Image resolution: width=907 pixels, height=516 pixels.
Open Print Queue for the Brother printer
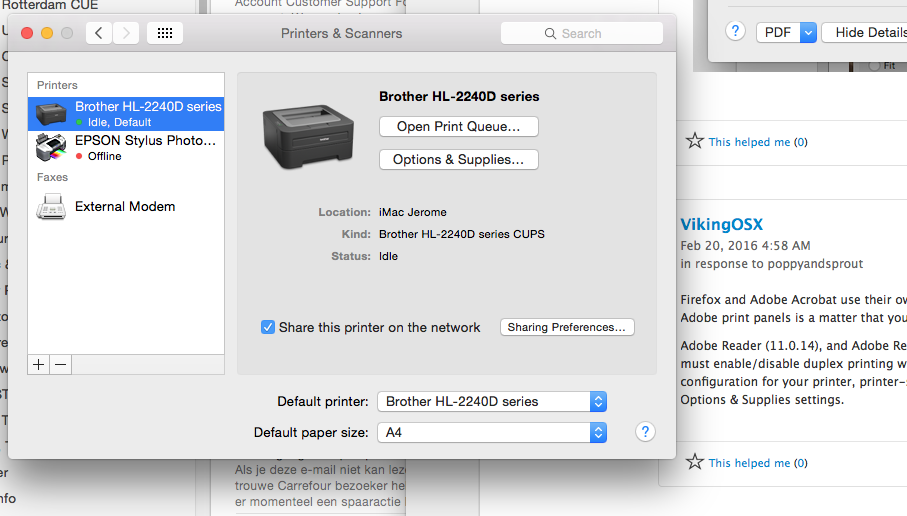coord(459,127)
